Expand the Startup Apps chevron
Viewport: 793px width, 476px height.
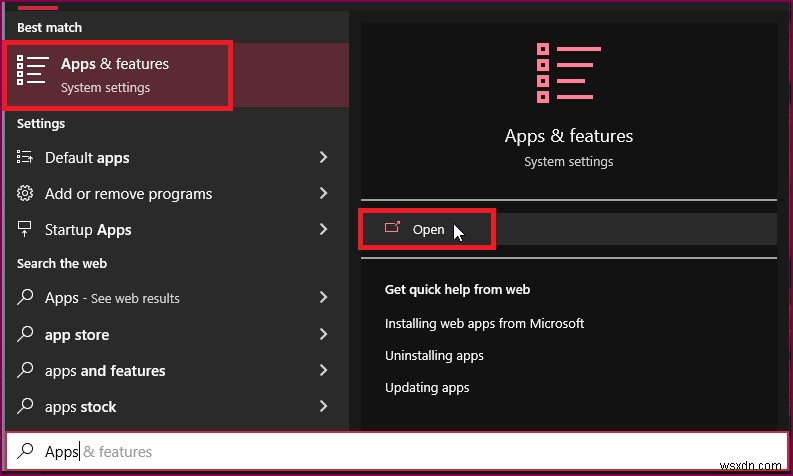(324, 230)
